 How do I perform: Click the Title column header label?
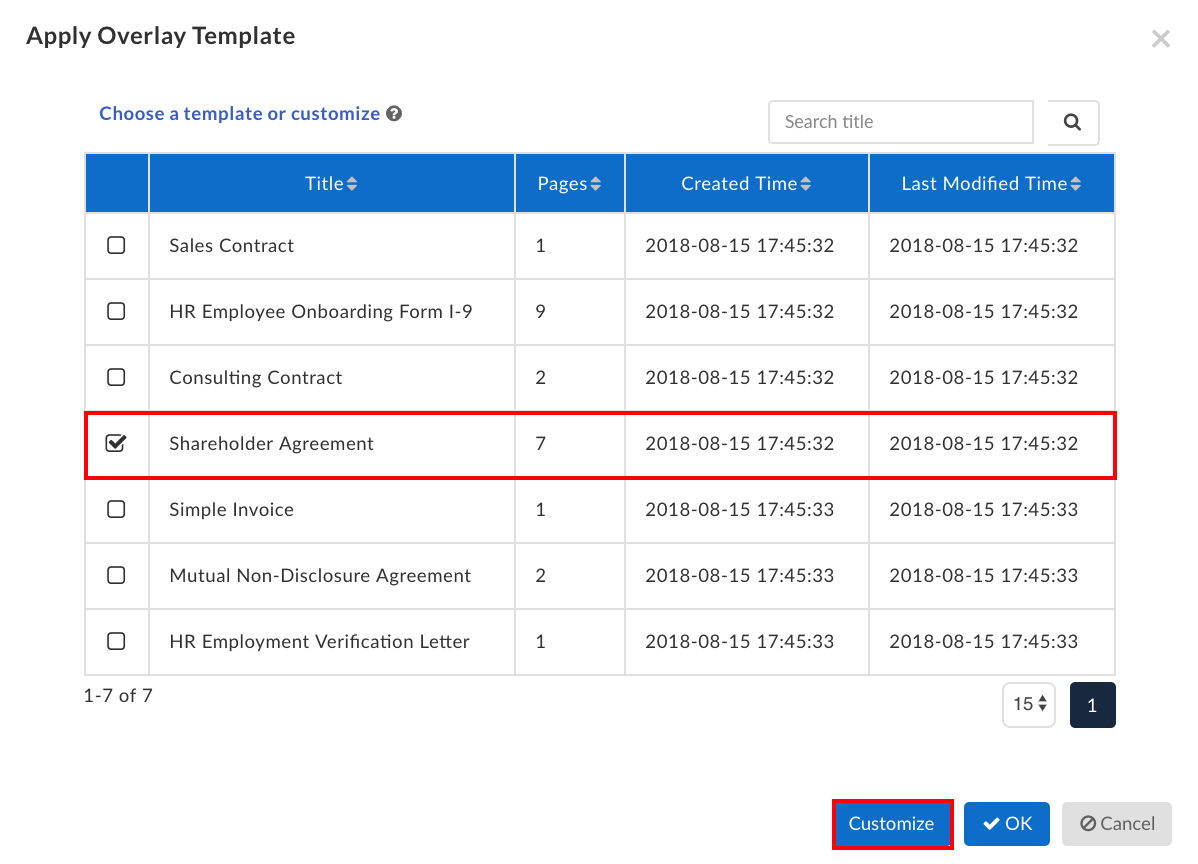[325, 184]
